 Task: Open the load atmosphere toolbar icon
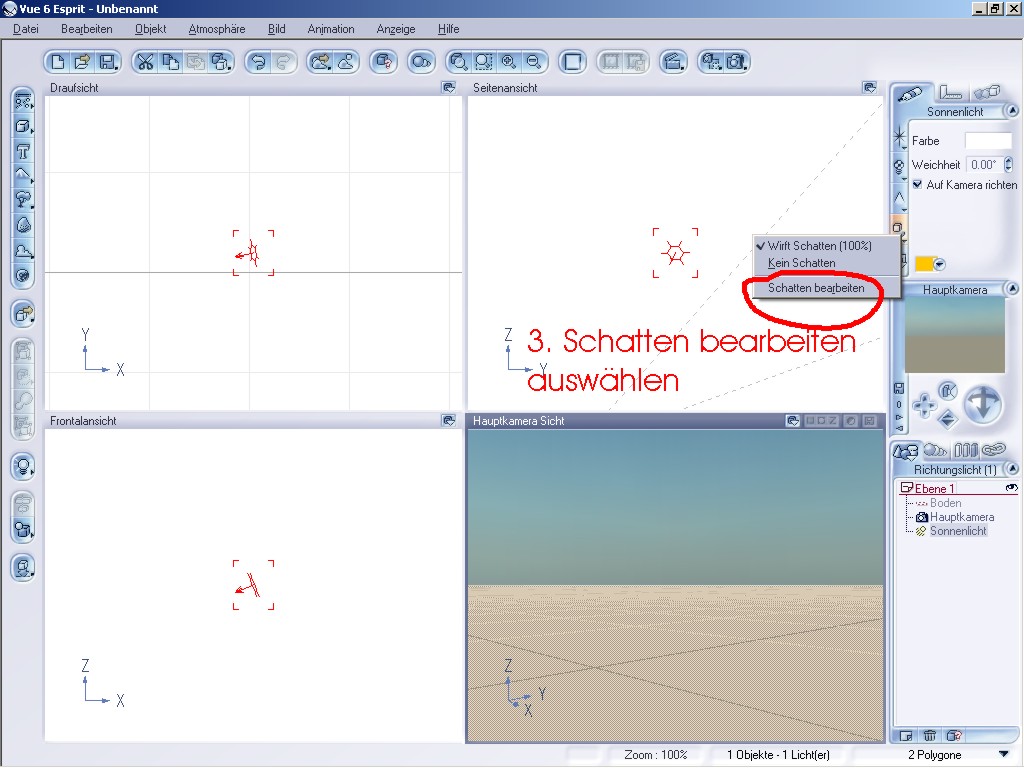320,62
